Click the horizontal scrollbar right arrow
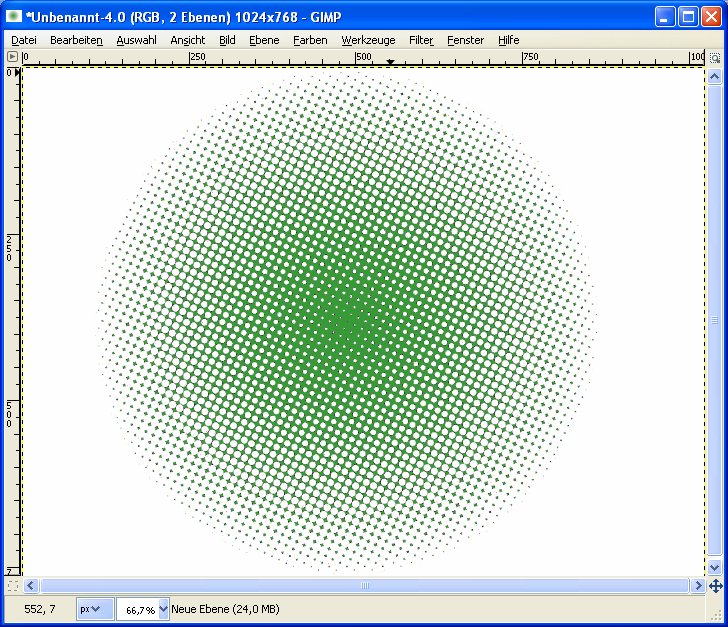The width and height of the screenshot is (728, 627). tap(698, 586)
